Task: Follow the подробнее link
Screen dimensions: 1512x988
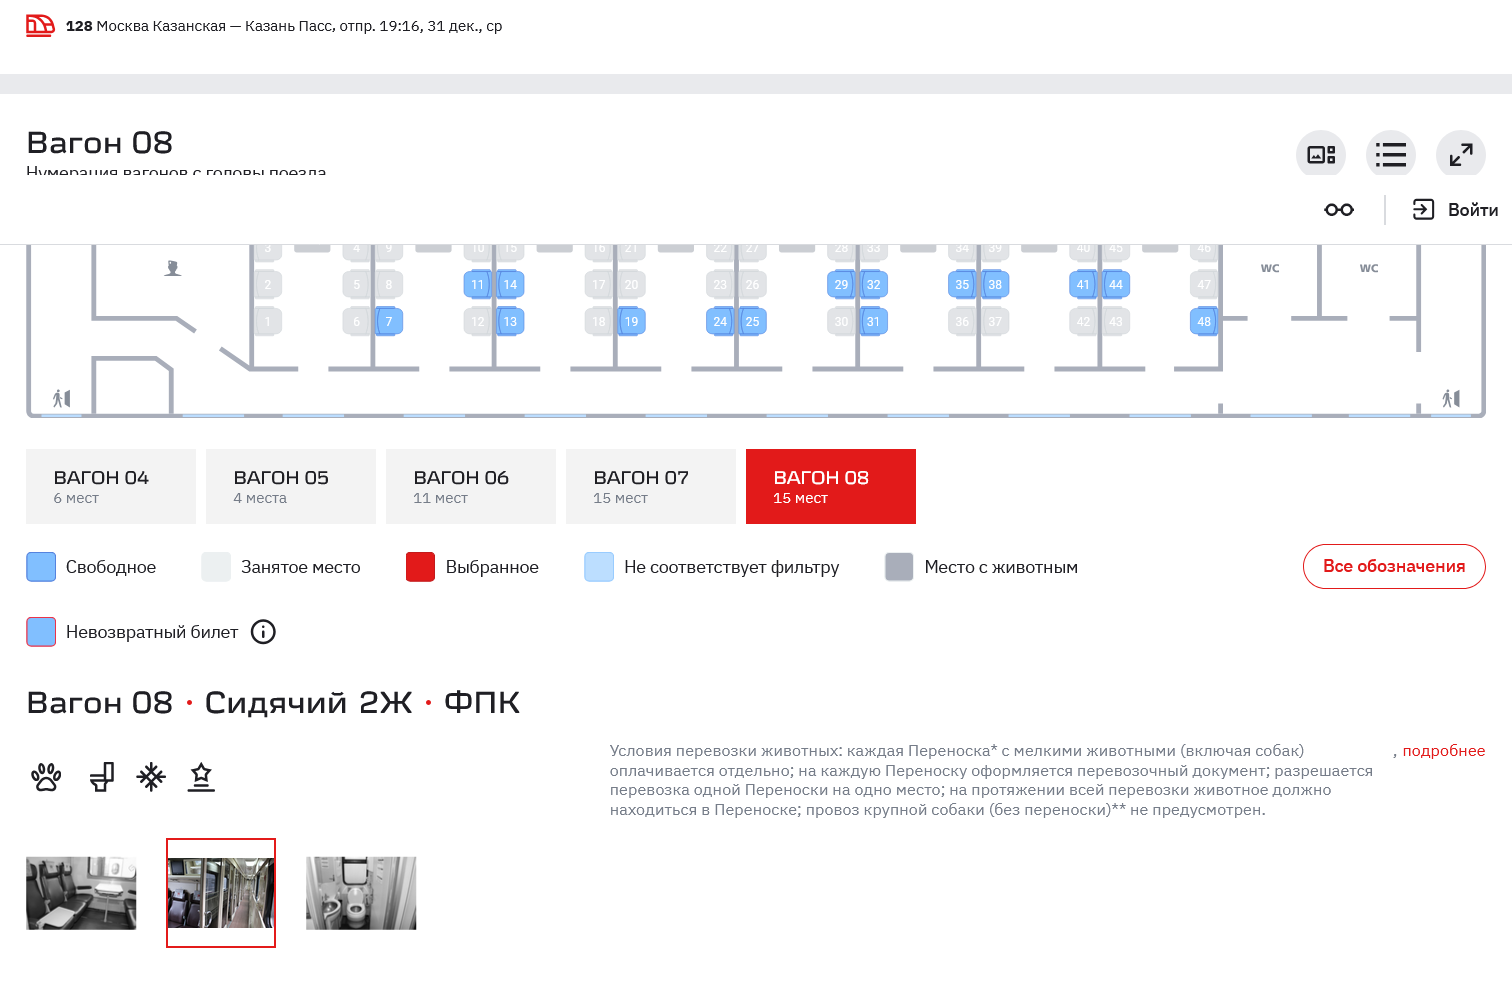Action: coord(1443,751)
